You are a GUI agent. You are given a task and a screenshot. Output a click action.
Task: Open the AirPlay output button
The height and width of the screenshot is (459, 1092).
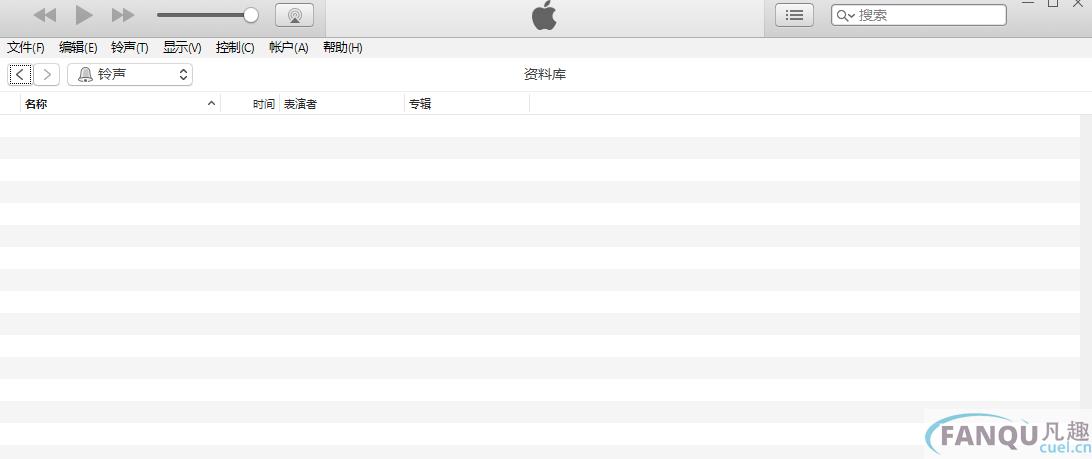[295, 15]
